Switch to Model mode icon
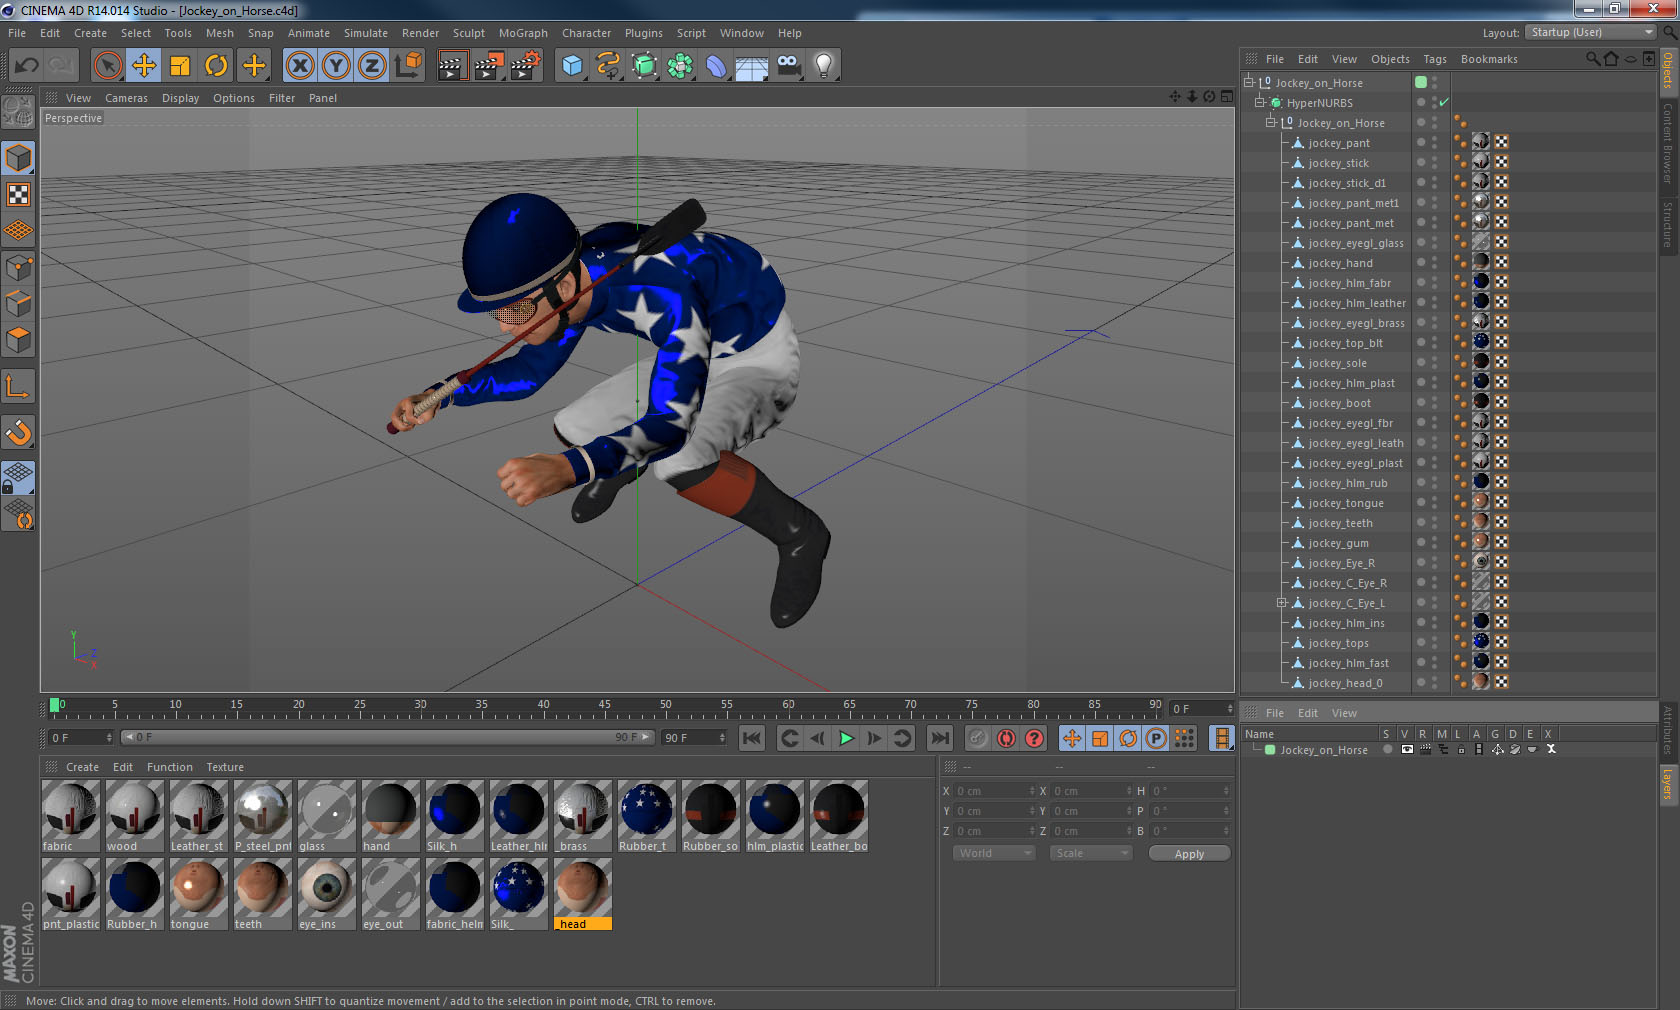This screenshot has width=1680, height=1010. [19, 158]
